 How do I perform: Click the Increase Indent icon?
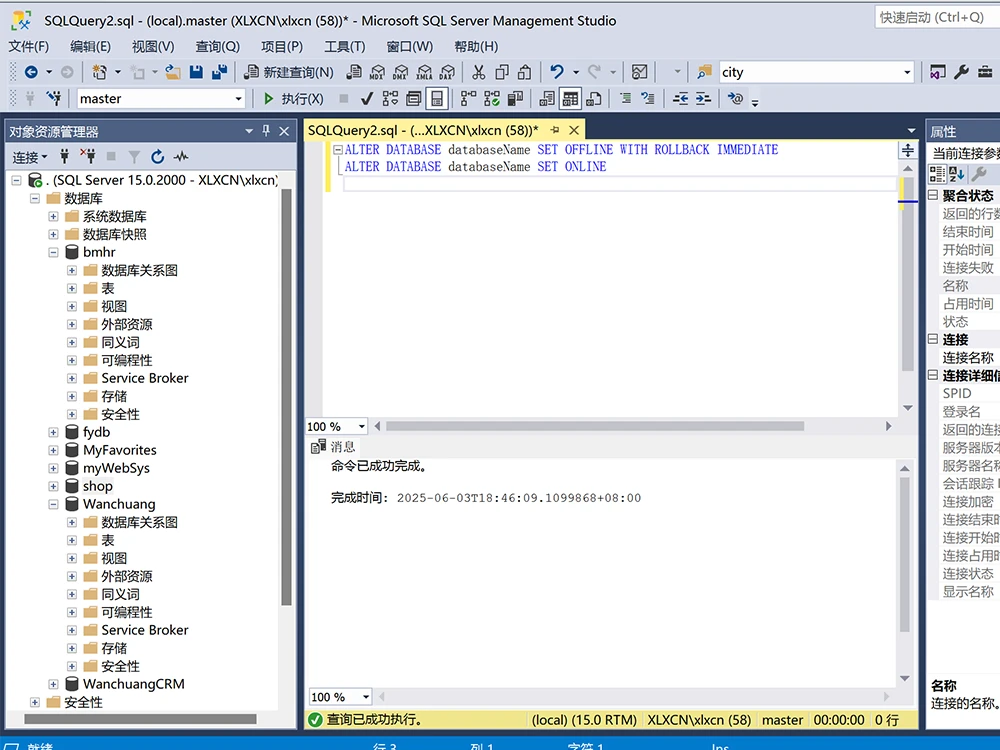click(703, 99)
